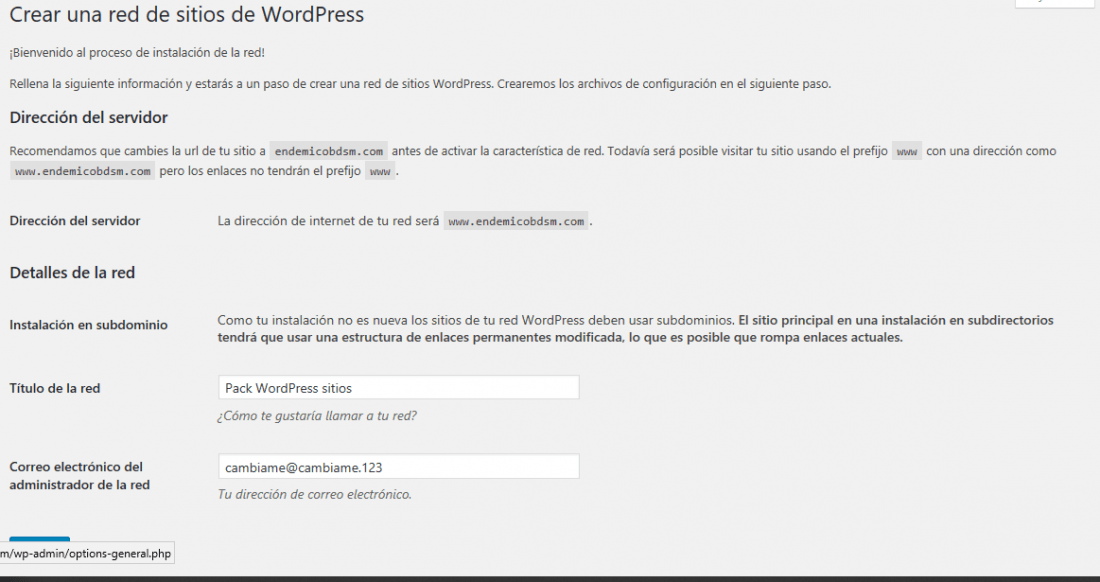Screen dimensions: 1100x582
Task: Click the 'www' code tag after 'usando el prefijo'
Action: tap(907, 151)
